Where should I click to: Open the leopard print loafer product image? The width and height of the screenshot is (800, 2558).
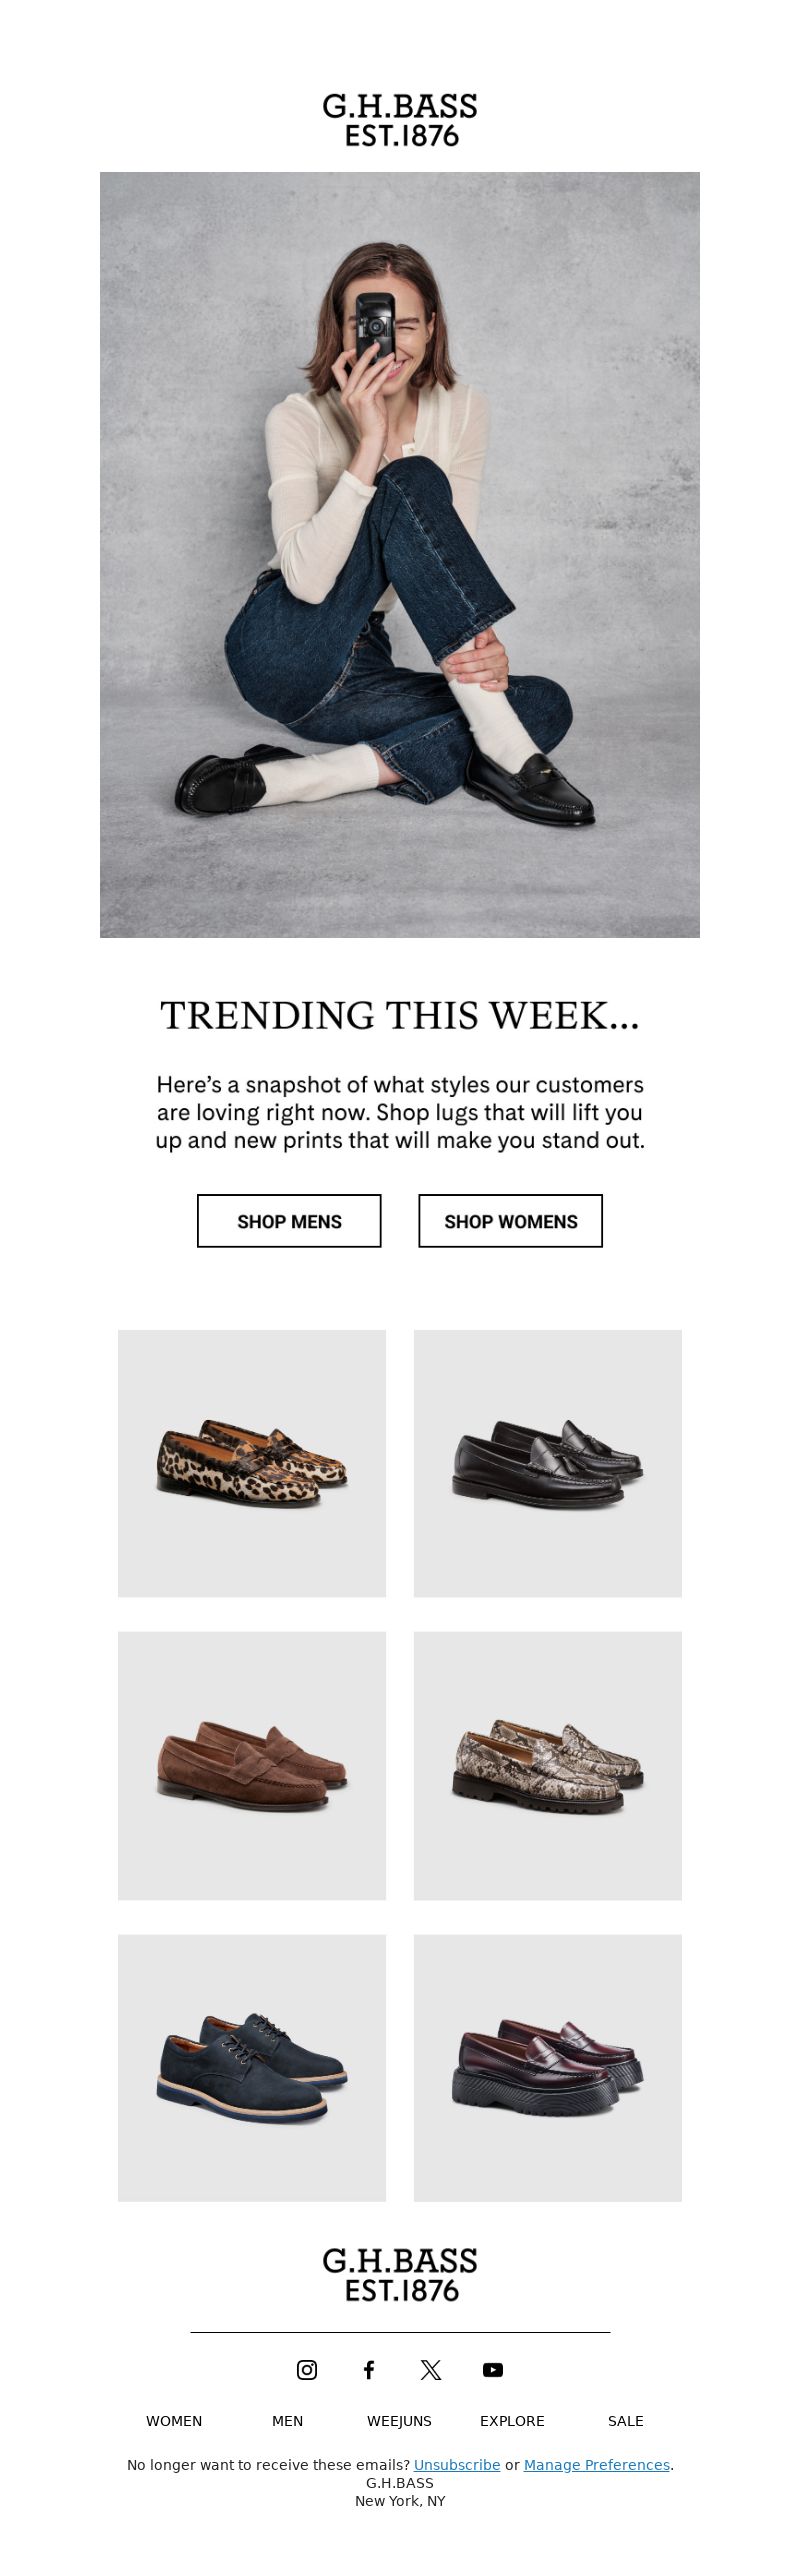pyautogui.click(x=252, y=1463)
